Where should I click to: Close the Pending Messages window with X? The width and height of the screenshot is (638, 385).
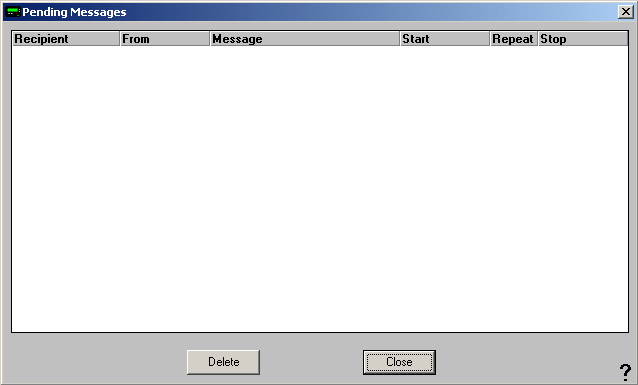pos(625,12)
